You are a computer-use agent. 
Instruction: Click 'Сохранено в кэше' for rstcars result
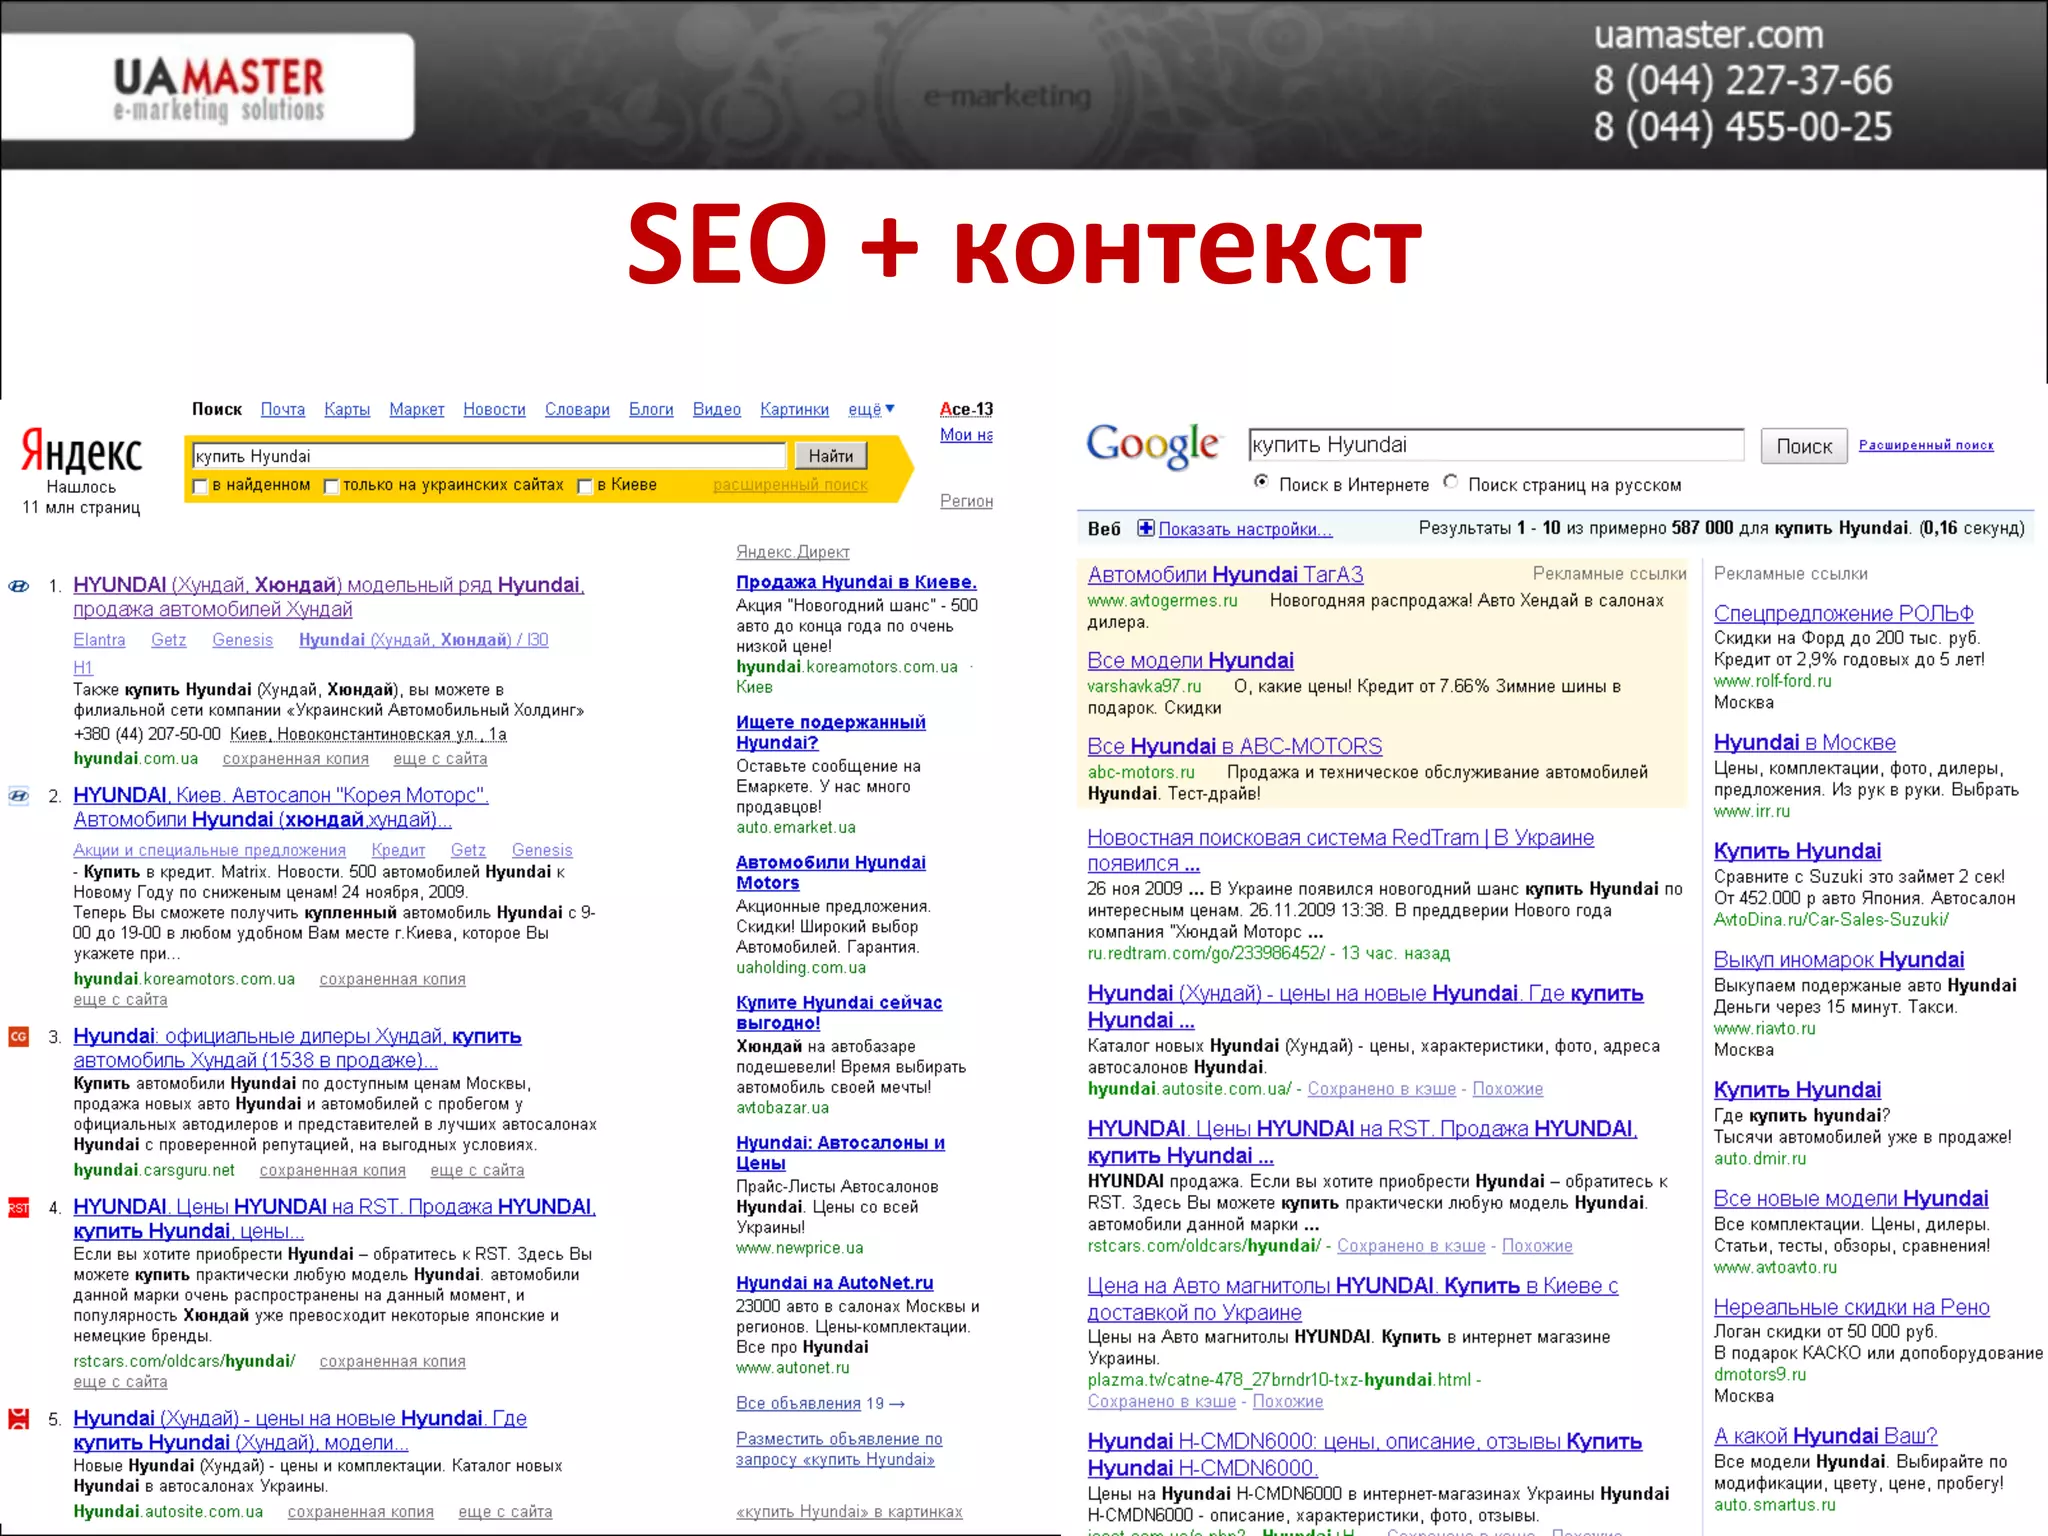[1411, 1246]
